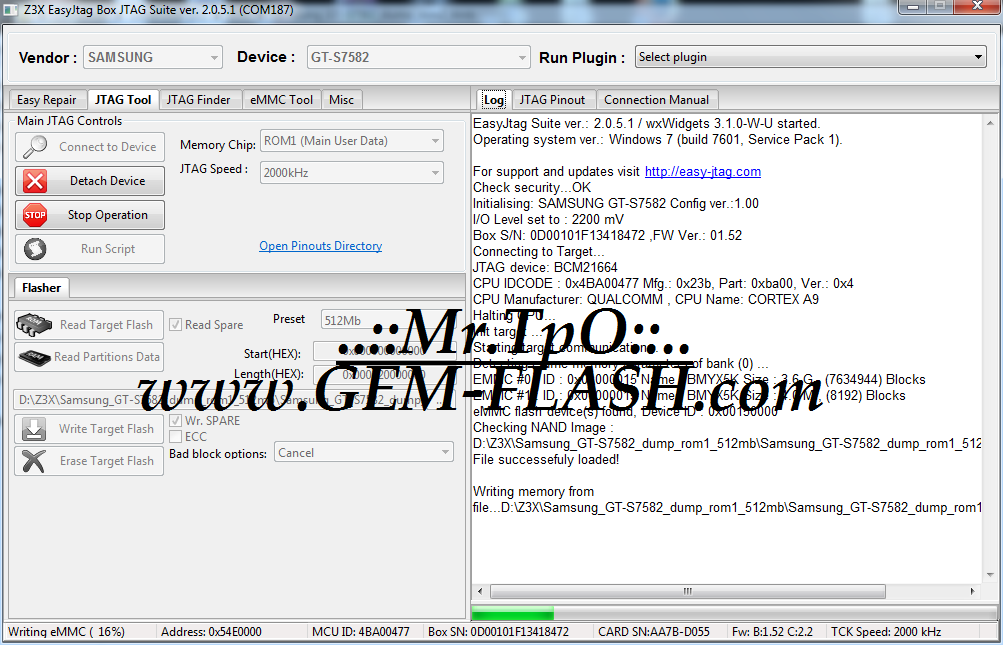1003x645 pixels.
Task: Click the Fw: B:1.52 C:2.2 status entry
Action: (x=773, y=632)
